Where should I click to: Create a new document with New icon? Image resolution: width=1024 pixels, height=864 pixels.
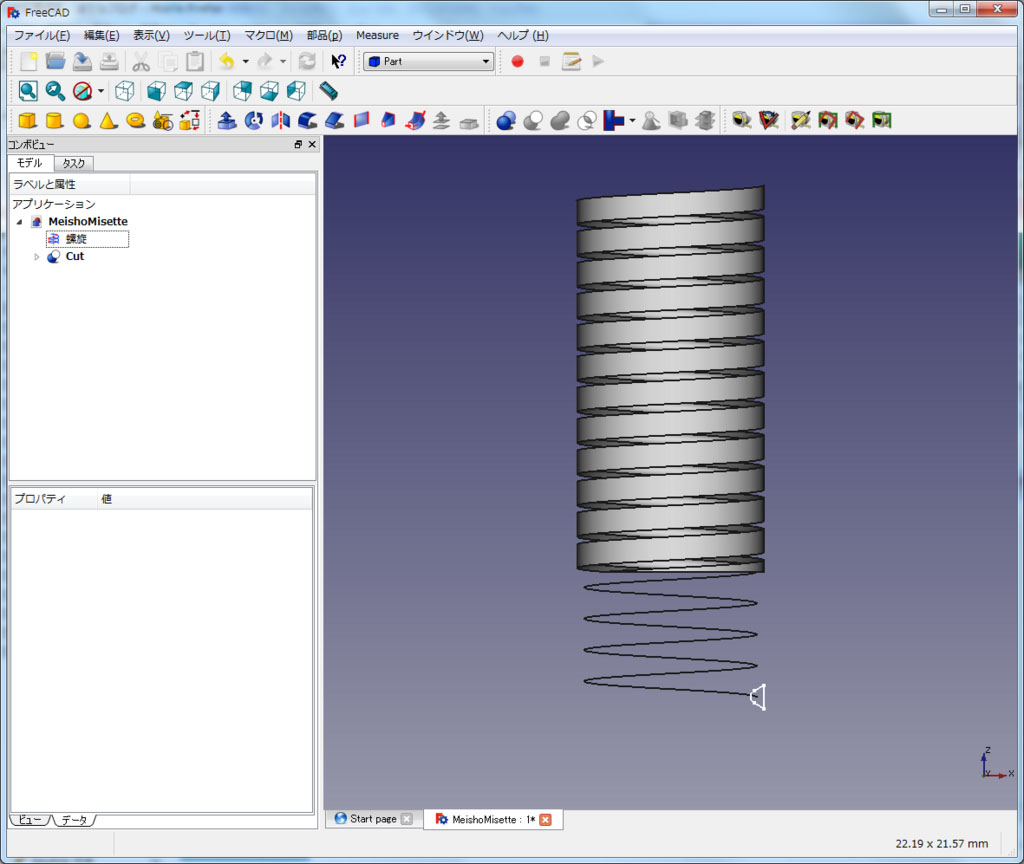(28, 61)
